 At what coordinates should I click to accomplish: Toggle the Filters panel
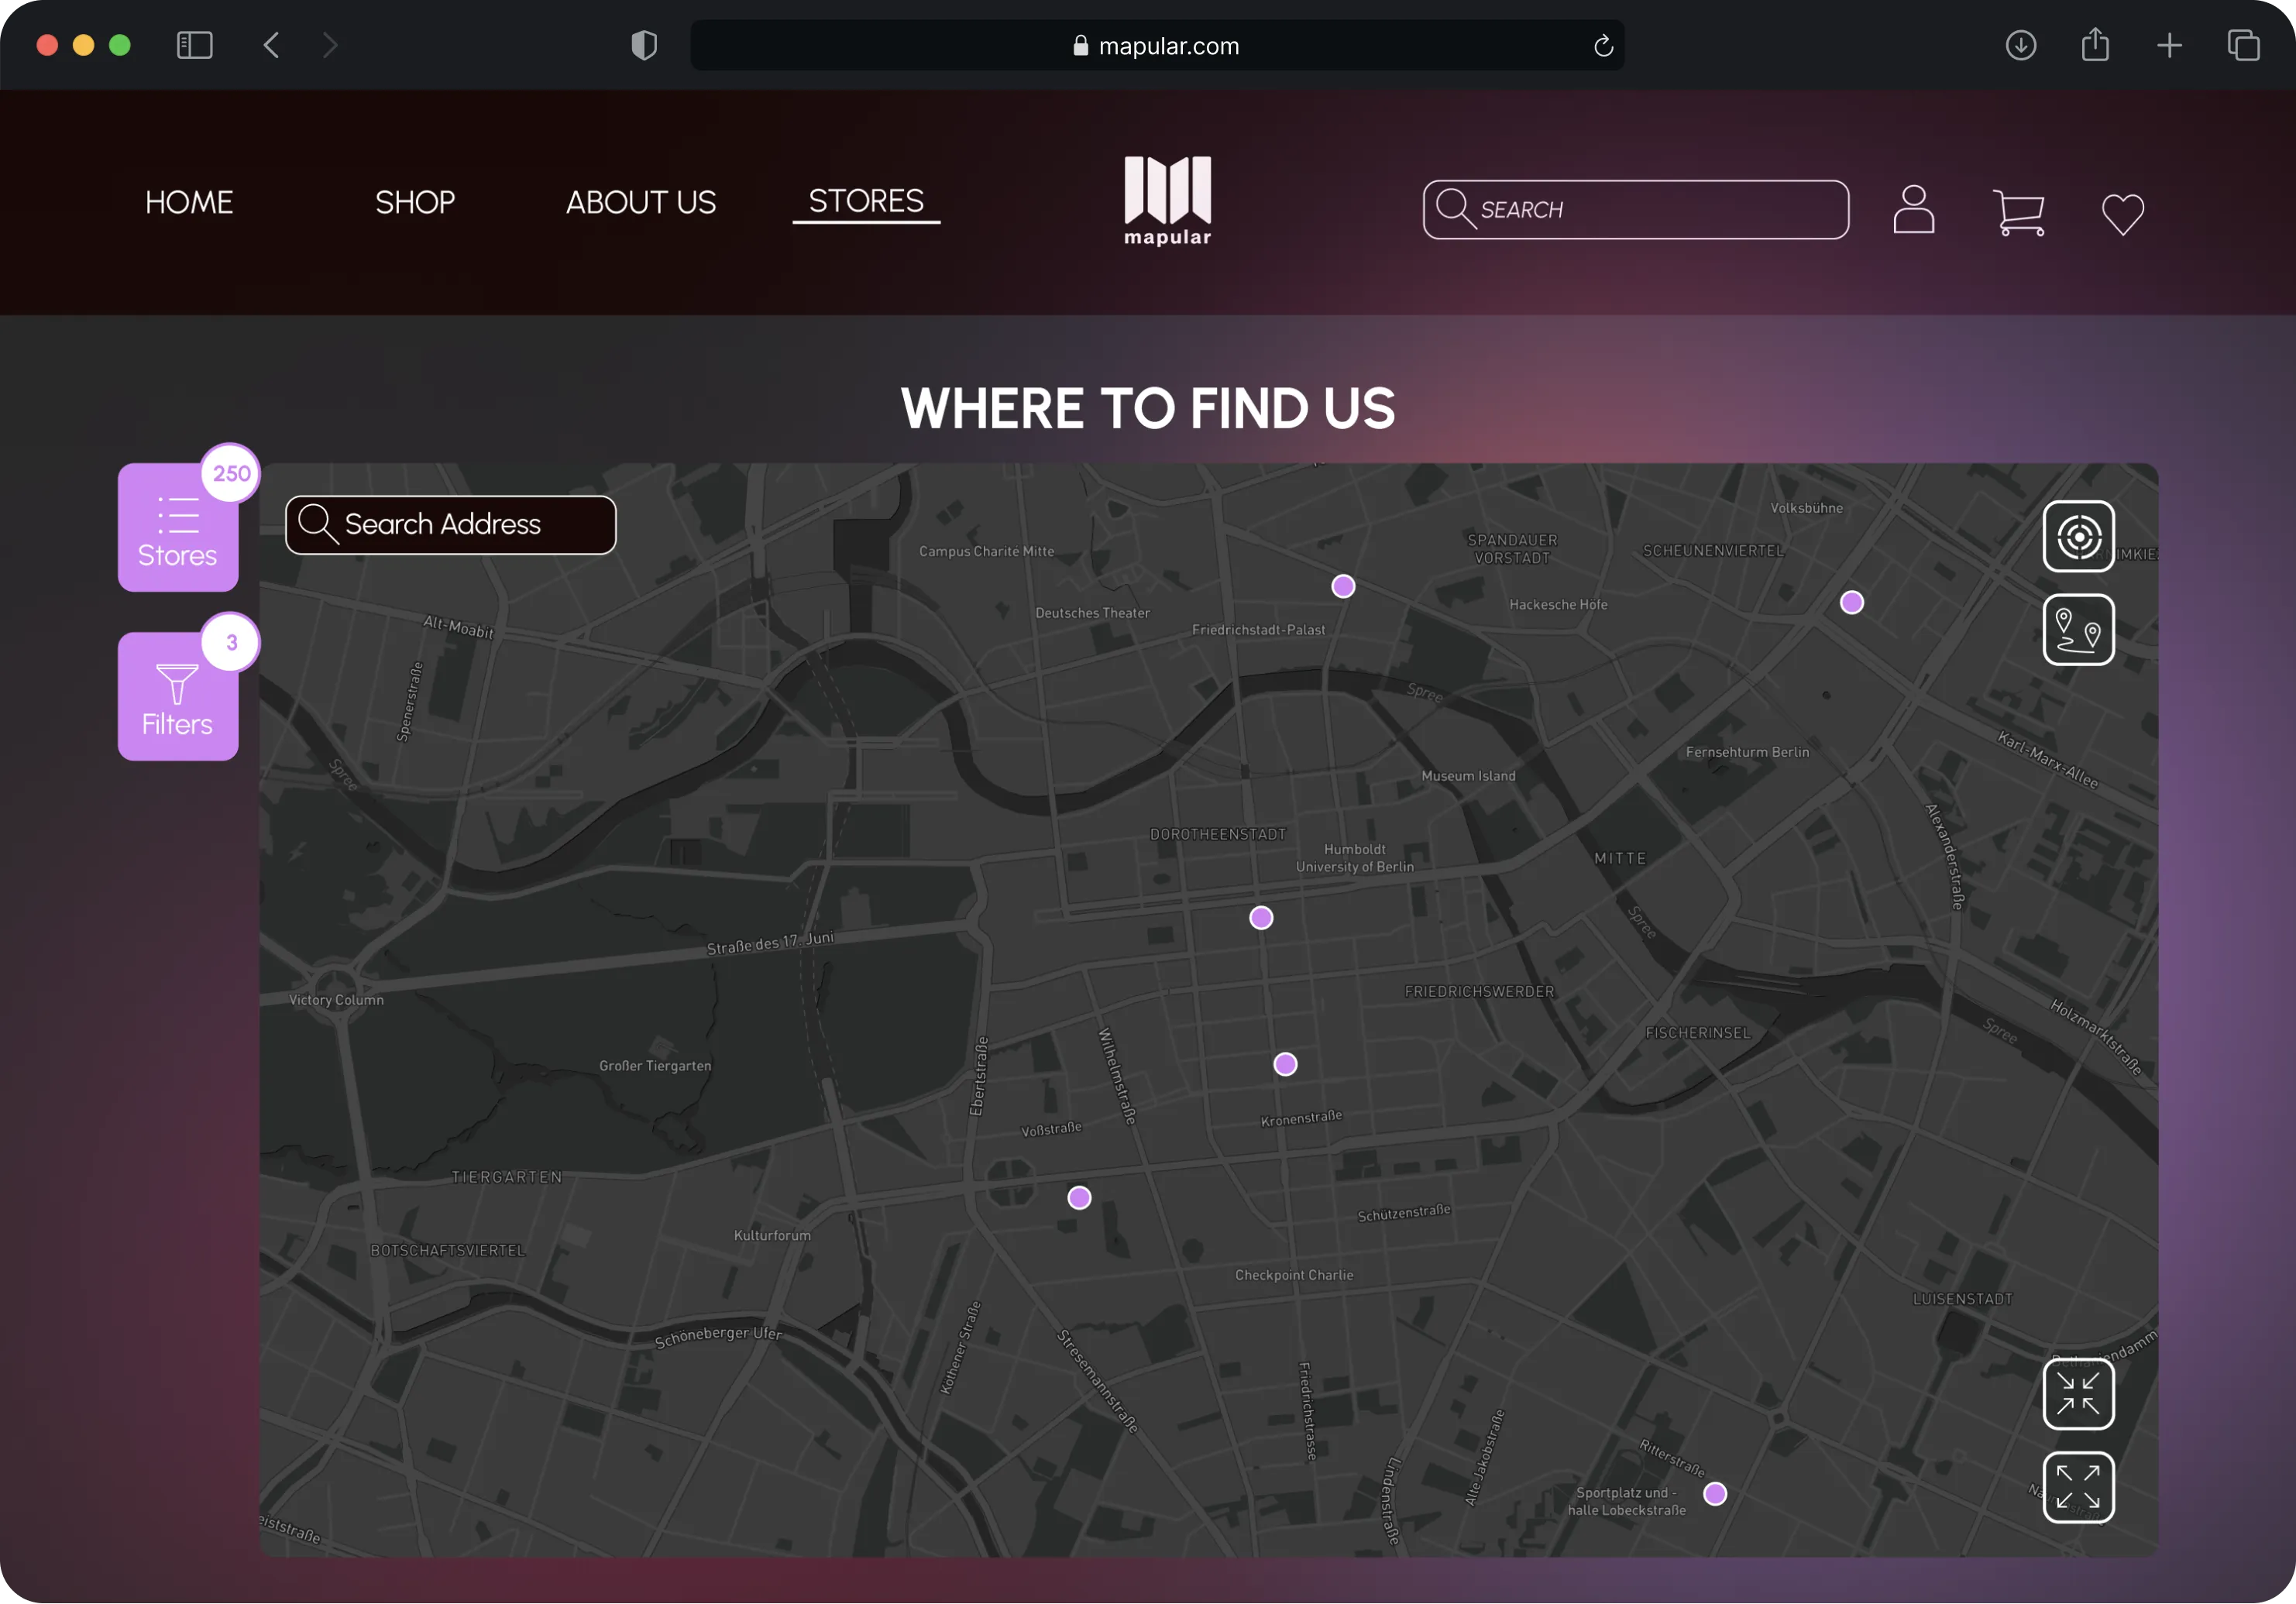point(177,697)
